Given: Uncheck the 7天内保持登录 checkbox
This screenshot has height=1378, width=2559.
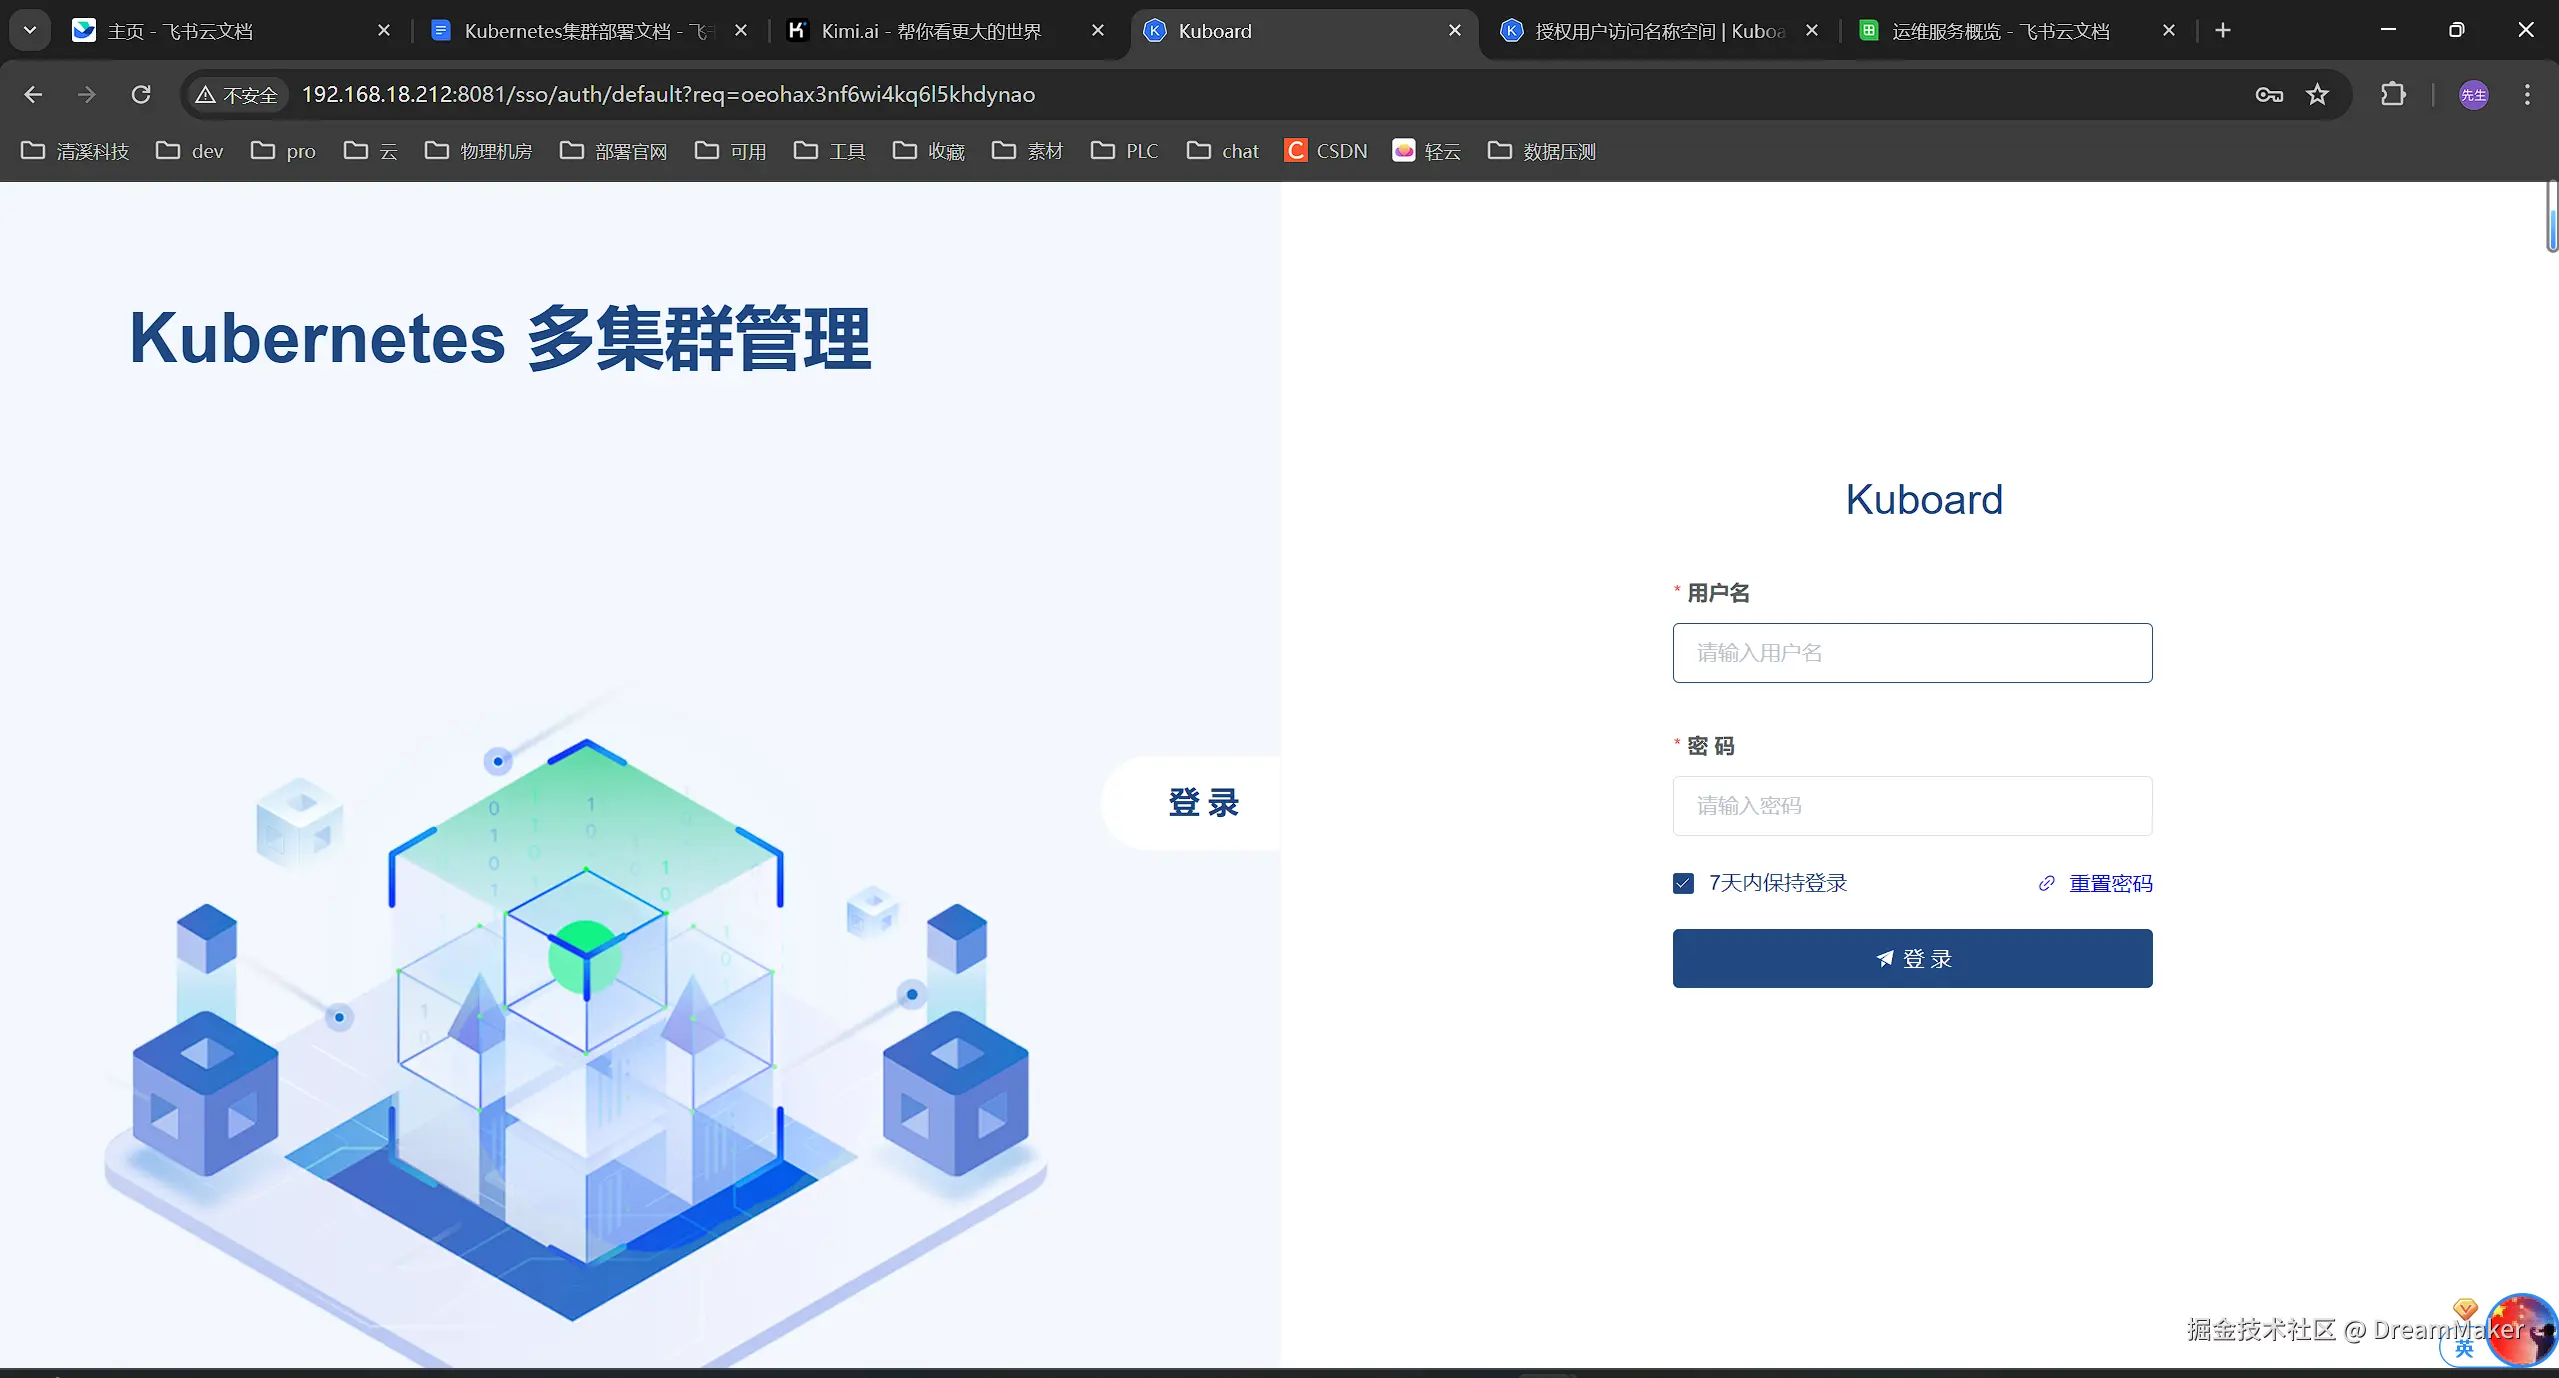Looking at the screenshot, I should tap(1683, 883).
